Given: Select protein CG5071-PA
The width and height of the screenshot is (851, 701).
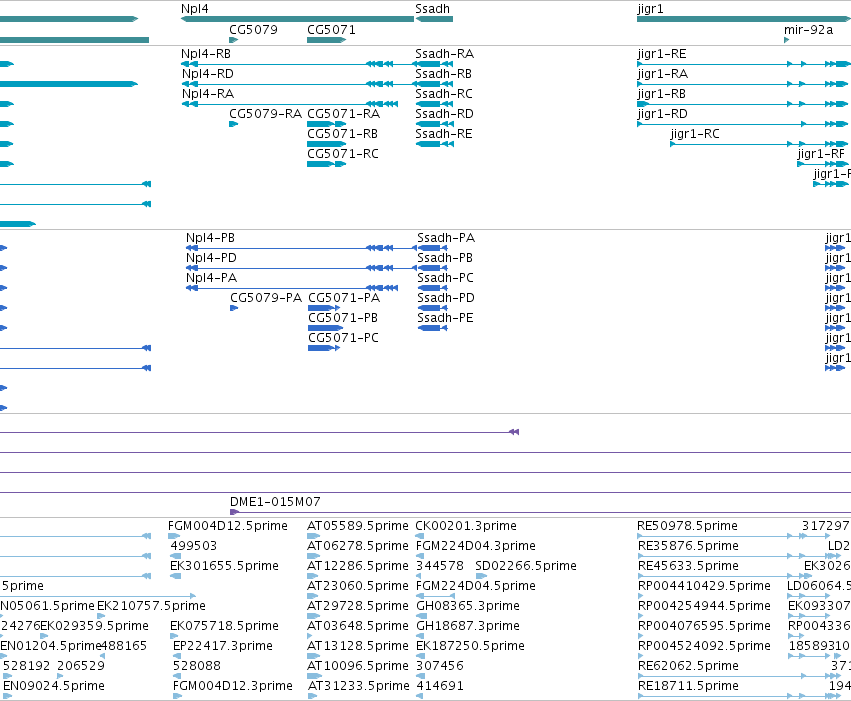Looking at the screenshot, I should [344, 298].
